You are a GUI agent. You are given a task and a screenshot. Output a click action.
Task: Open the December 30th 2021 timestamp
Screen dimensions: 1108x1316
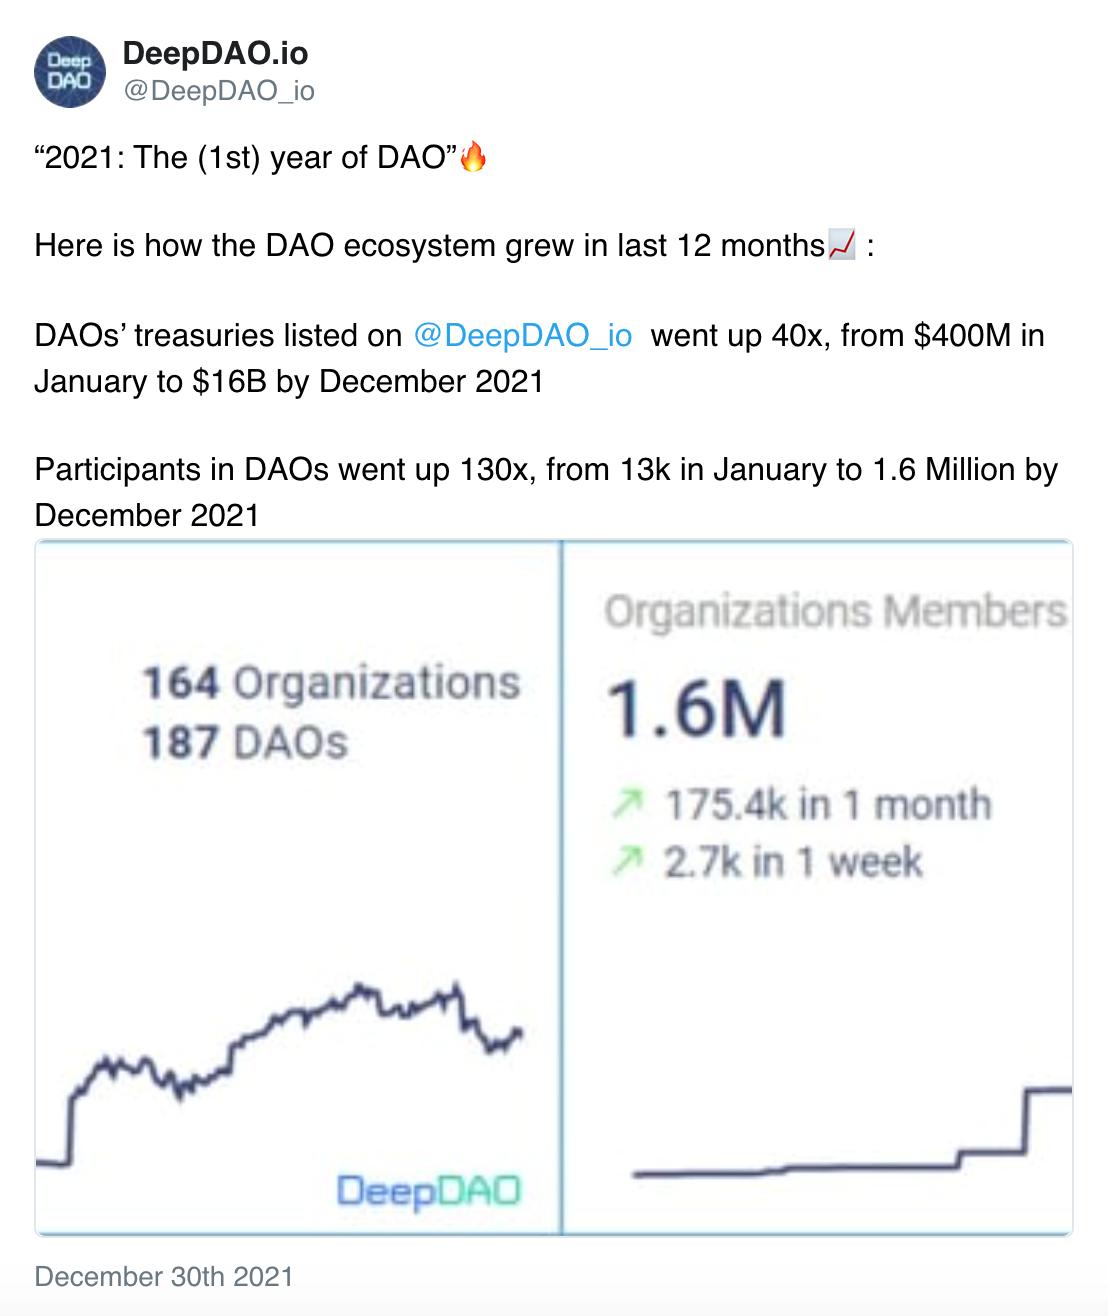pyautogui.click(x=164, y=1276)
